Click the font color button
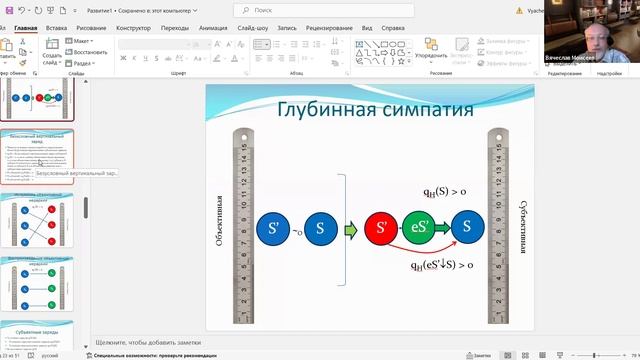 point(234,59)
